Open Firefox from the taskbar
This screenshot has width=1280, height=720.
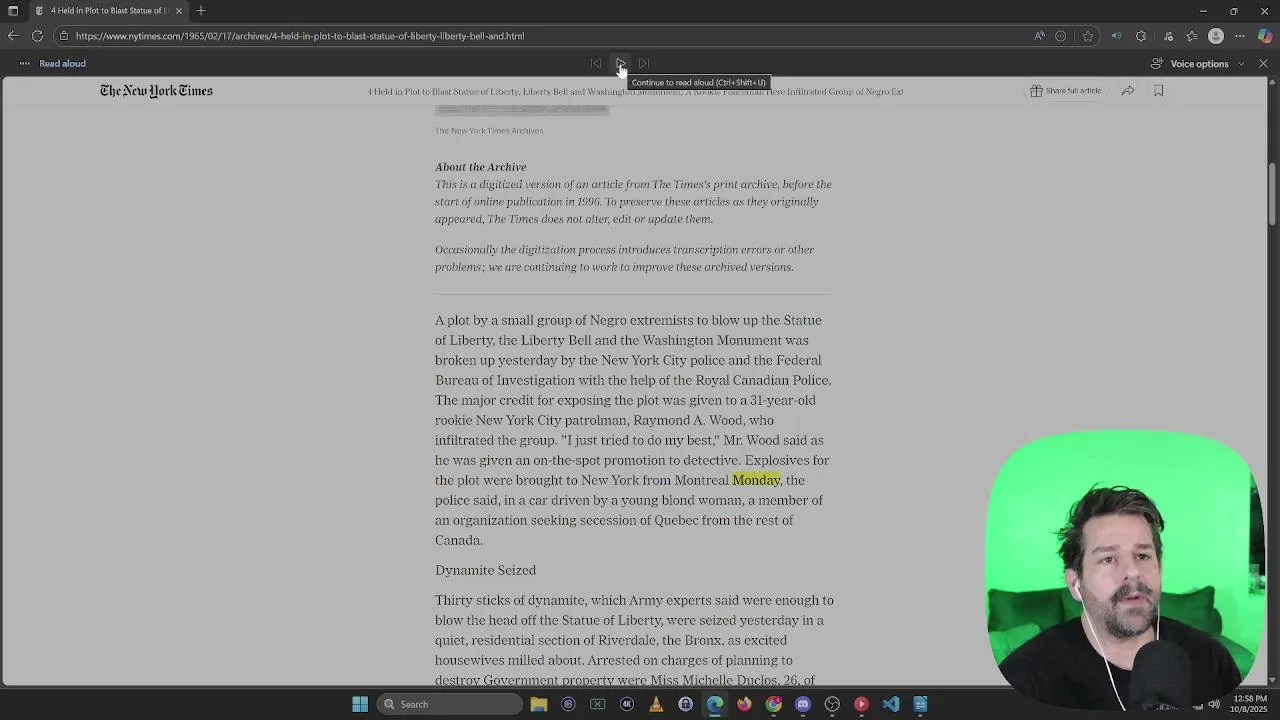click(x=744, y=704)
